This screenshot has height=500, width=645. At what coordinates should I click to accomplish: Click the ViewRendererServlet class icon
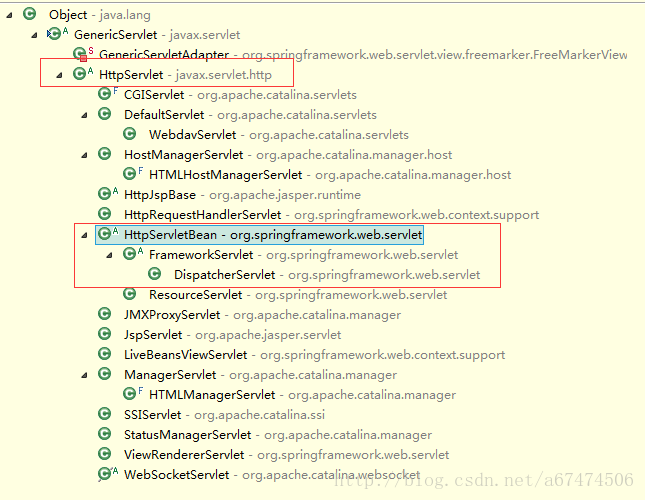point(104,454)
